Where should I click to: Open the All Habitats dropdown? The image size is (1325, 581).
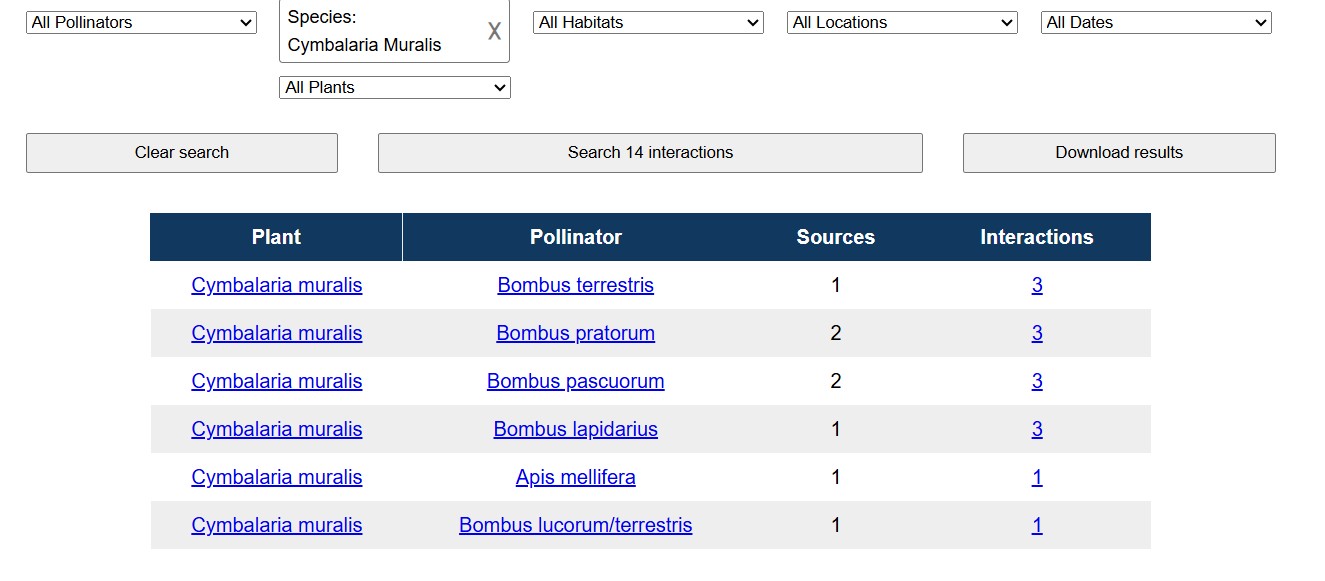point(648,22)
